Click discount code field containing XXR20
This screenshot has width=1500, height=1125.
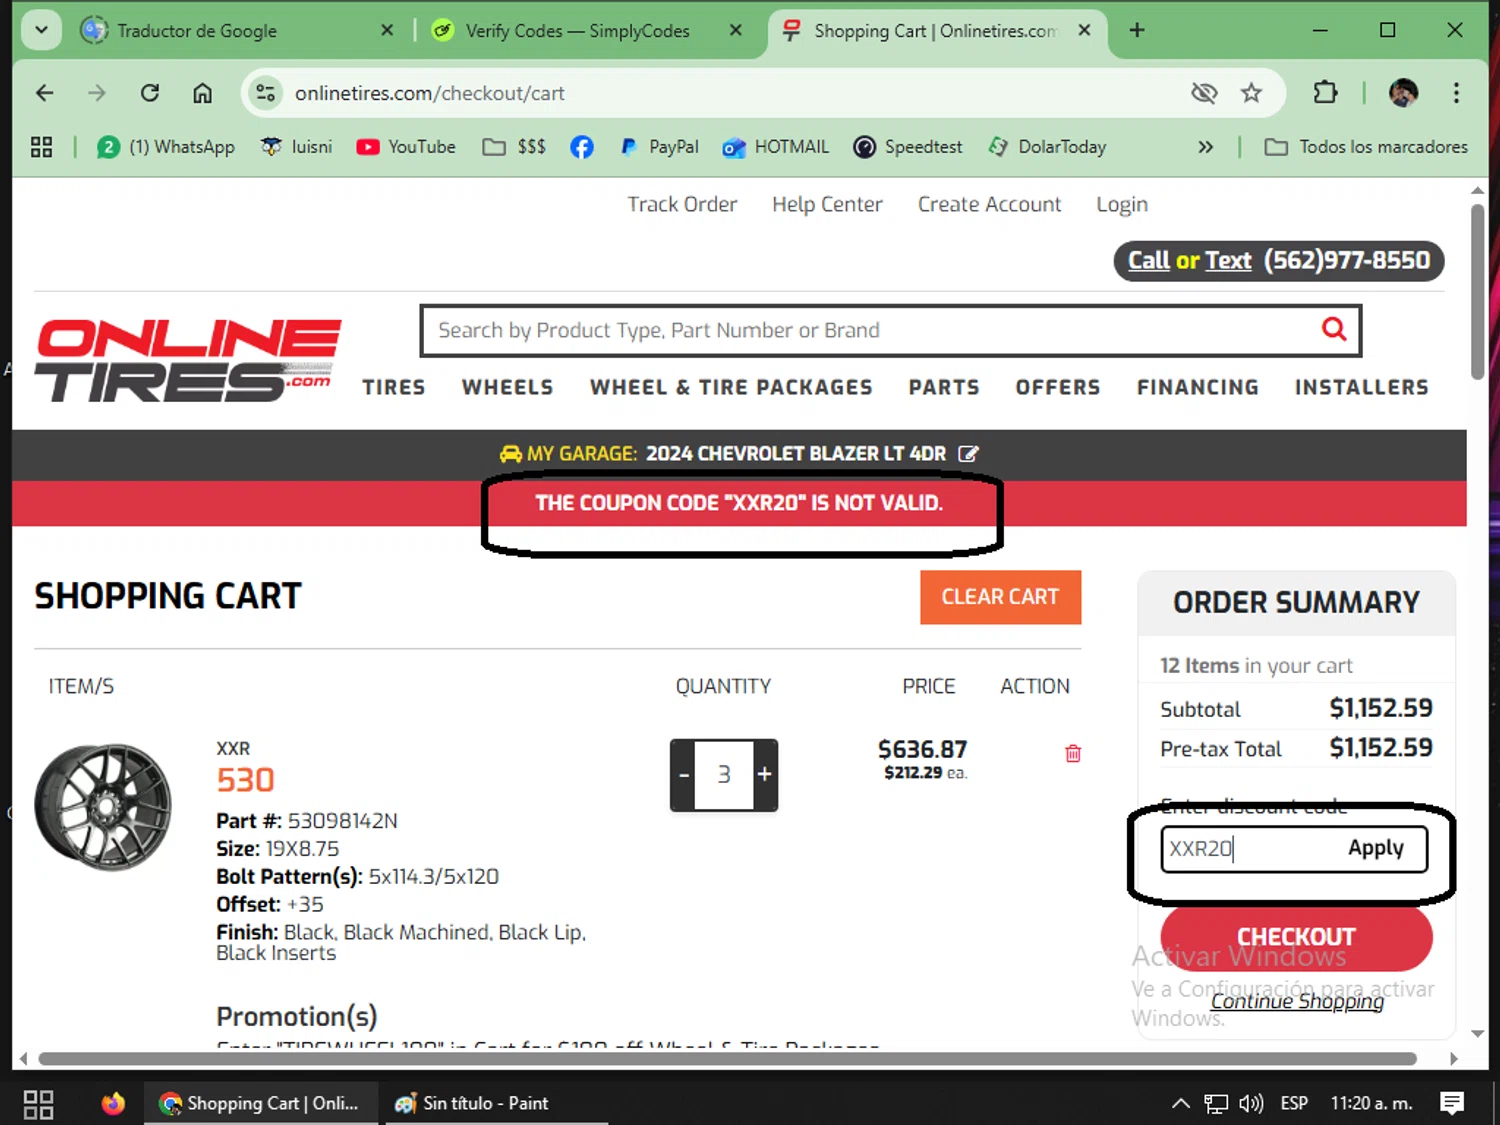click(1250, 849)
